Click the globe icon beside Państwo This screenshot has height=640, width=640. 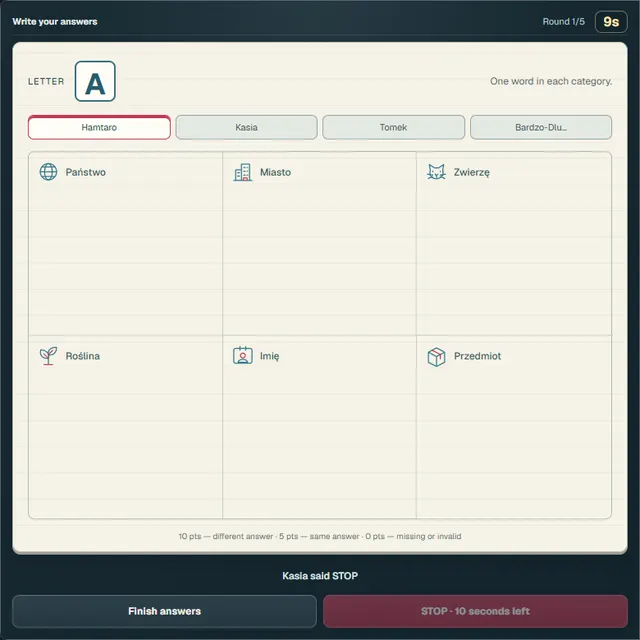pyautogui.click(x=48, y=172)
